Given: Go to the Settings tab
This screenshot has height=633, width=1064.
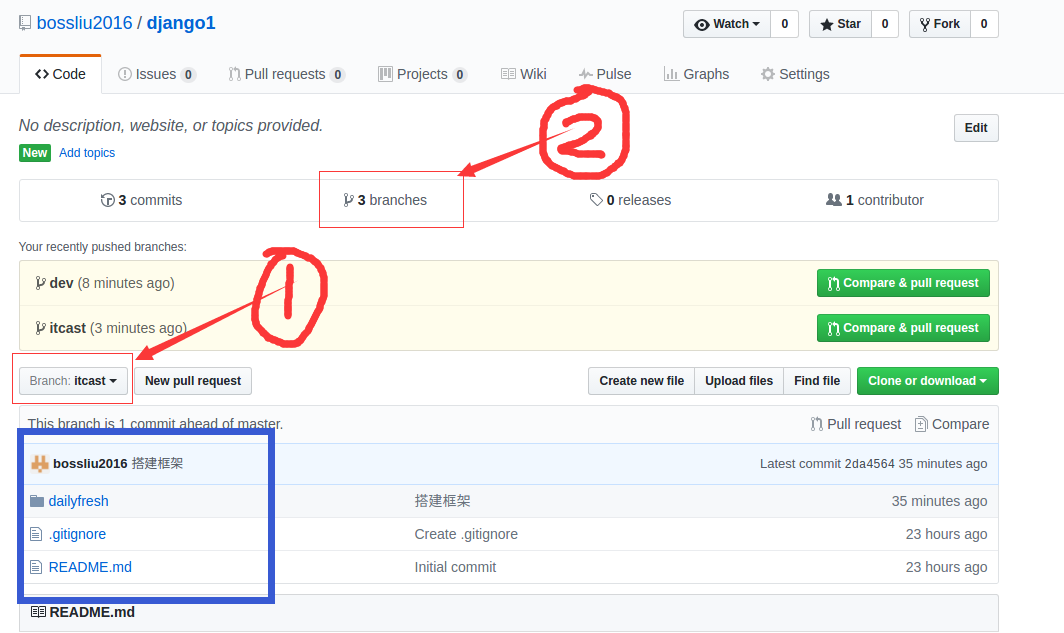Looking at the screenshot, I should point(795,74).
